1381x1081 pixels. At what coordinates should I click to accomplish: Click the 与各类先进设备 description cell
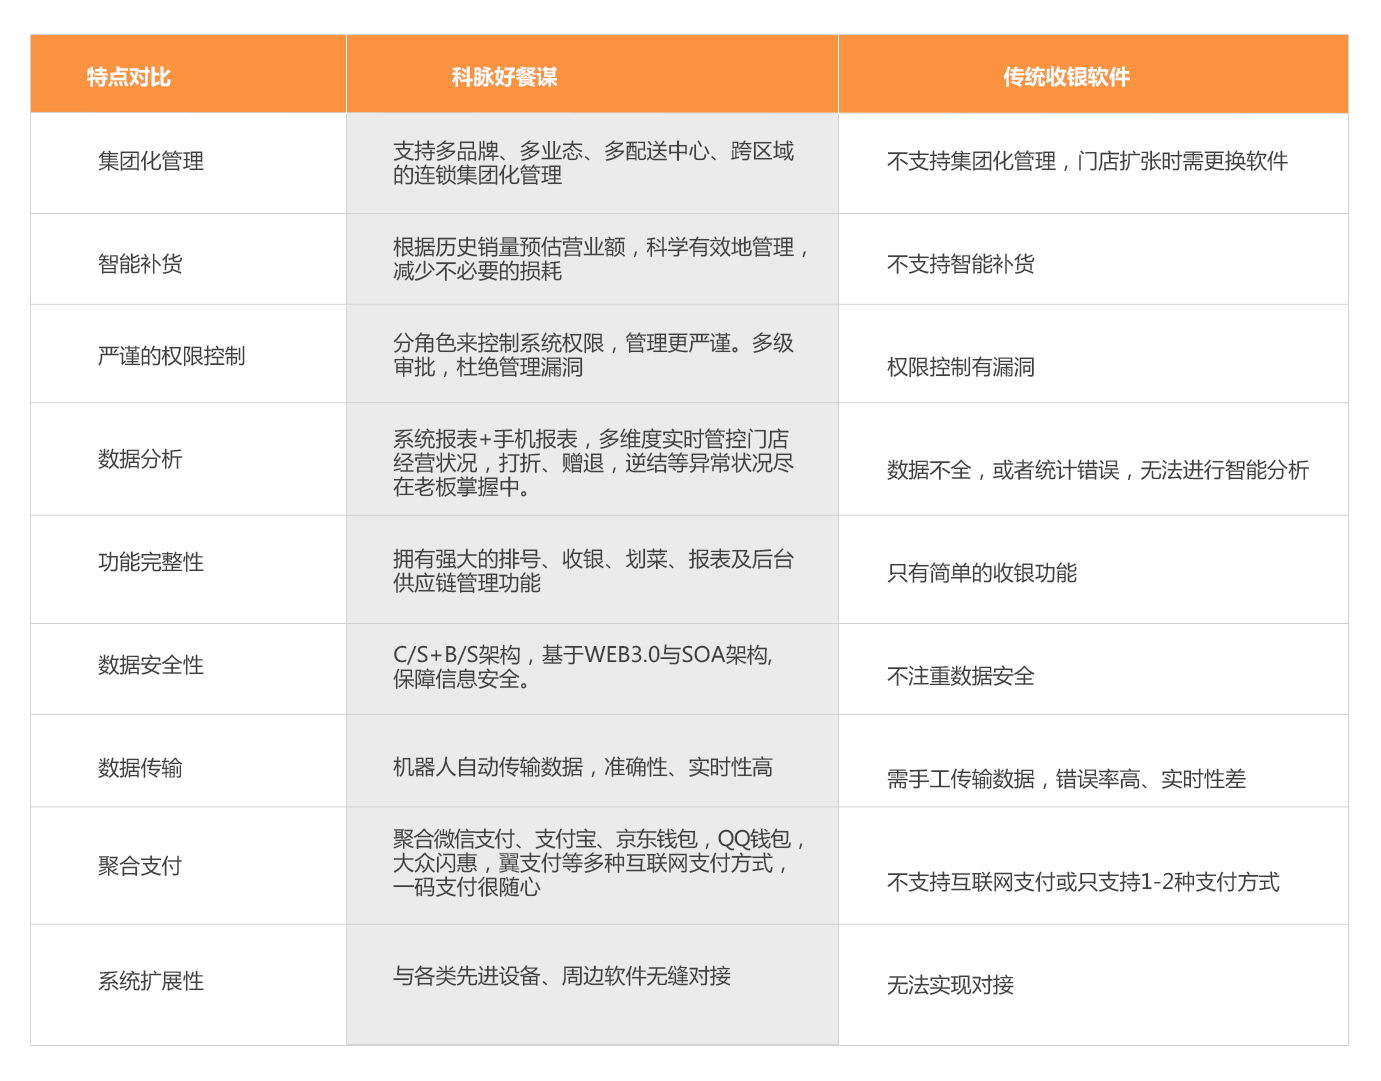pos(592,985)
